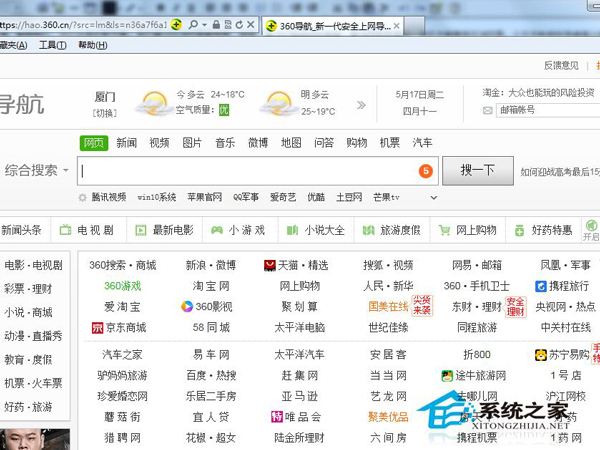
Task: Open the 电影·电视剧 sidebar category
Action: pyautogui.click(x=34, y=265)
